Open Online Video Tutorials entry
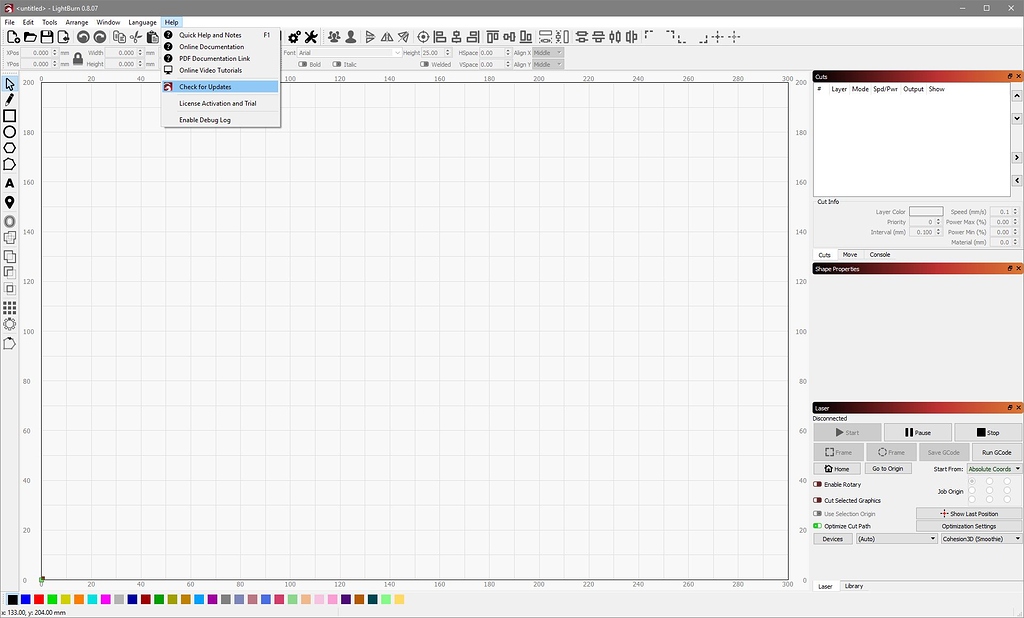 pos(221,71)
